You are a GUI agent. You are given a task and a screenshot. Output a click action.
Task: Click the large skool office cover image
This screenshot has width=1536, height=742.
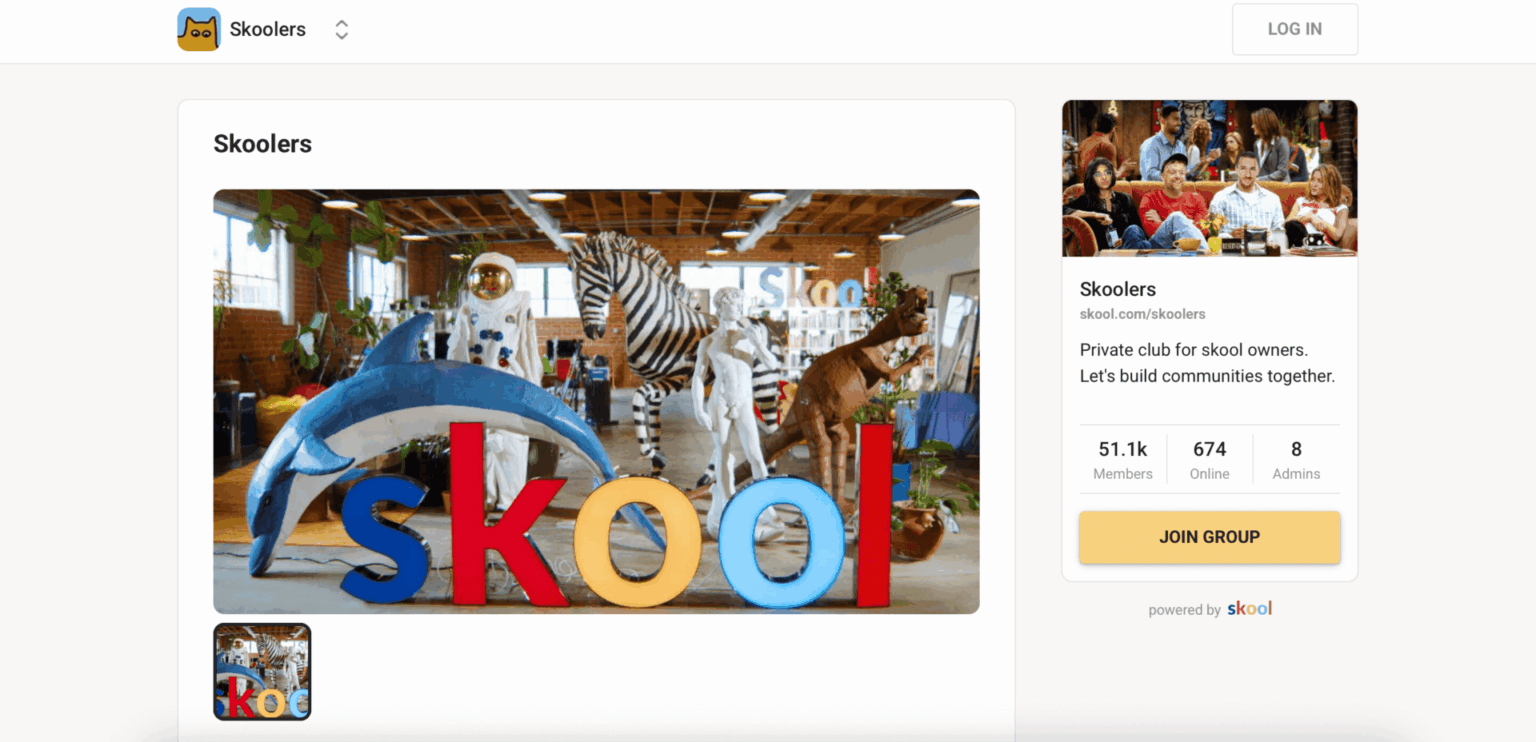(596, 401)
